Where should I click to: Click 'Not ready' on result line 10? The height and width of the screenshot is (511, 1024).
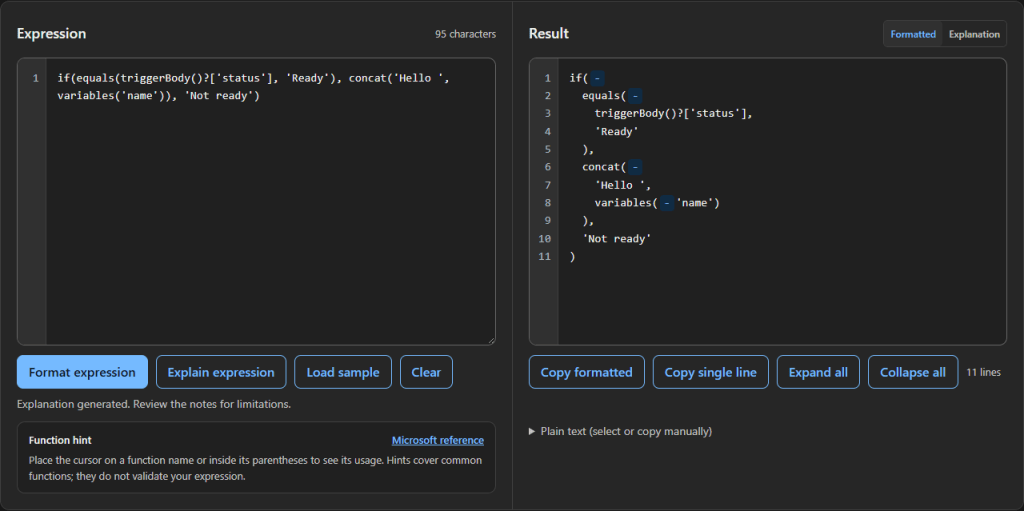(x=617, y=239)
